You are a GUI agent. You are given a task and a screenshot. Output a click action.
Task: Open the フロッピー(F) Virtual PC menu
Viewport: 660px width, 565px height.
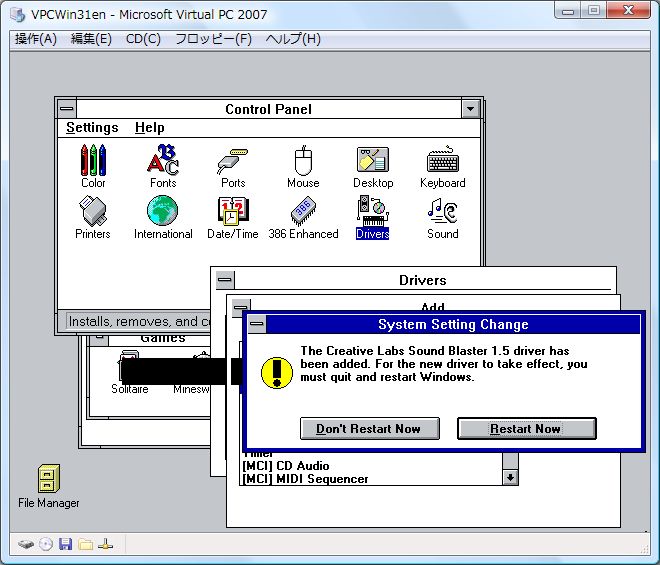[213, 39]
